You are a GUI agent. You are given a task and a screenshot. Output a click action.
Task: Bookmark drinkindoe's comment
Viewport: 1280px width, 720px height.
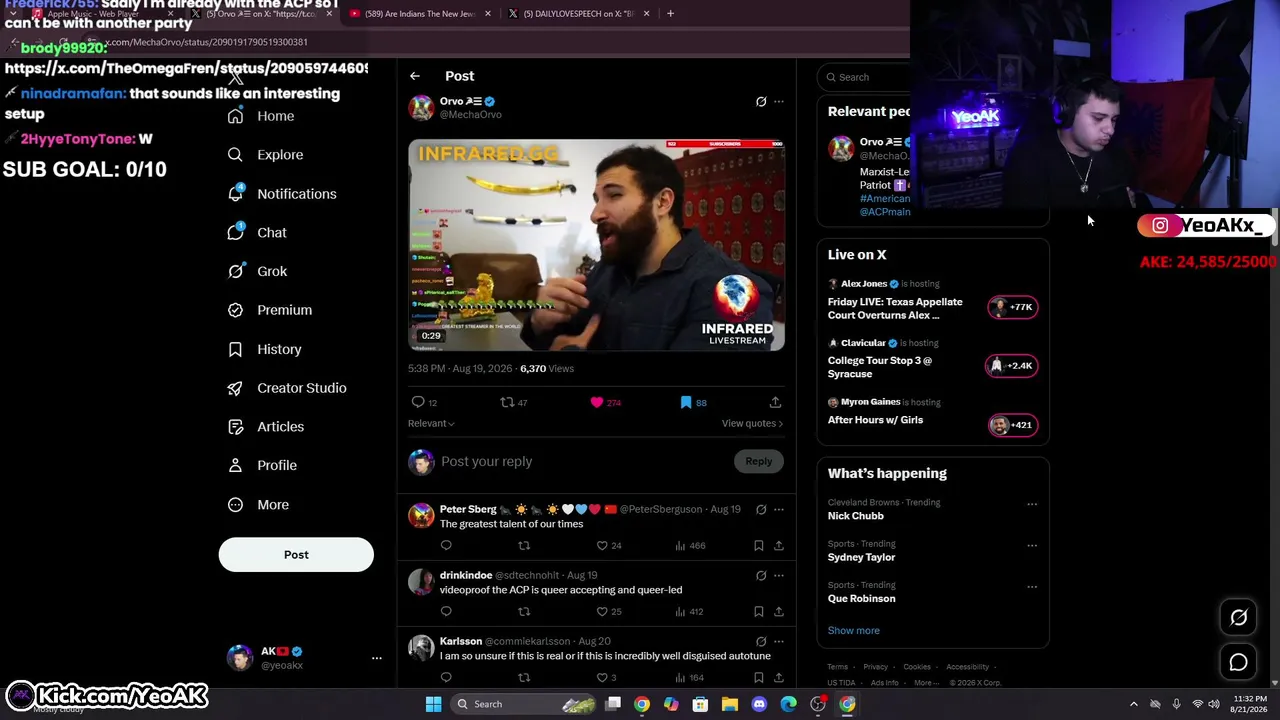(x=759, y=612)
